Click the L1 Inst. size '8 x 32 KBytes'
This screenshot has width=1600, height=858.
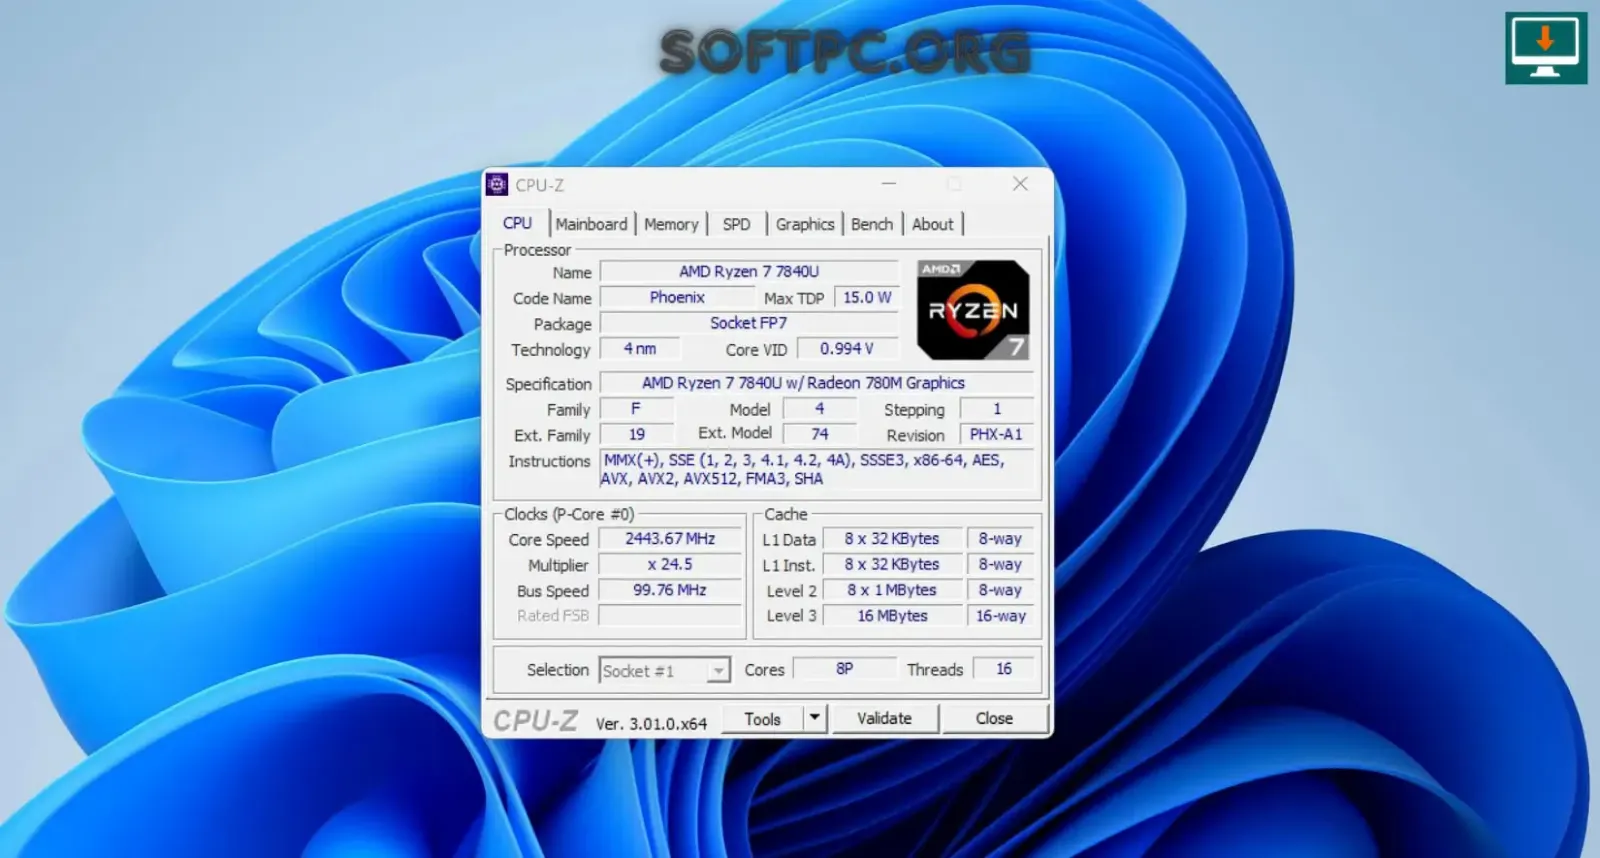[892, 565]
